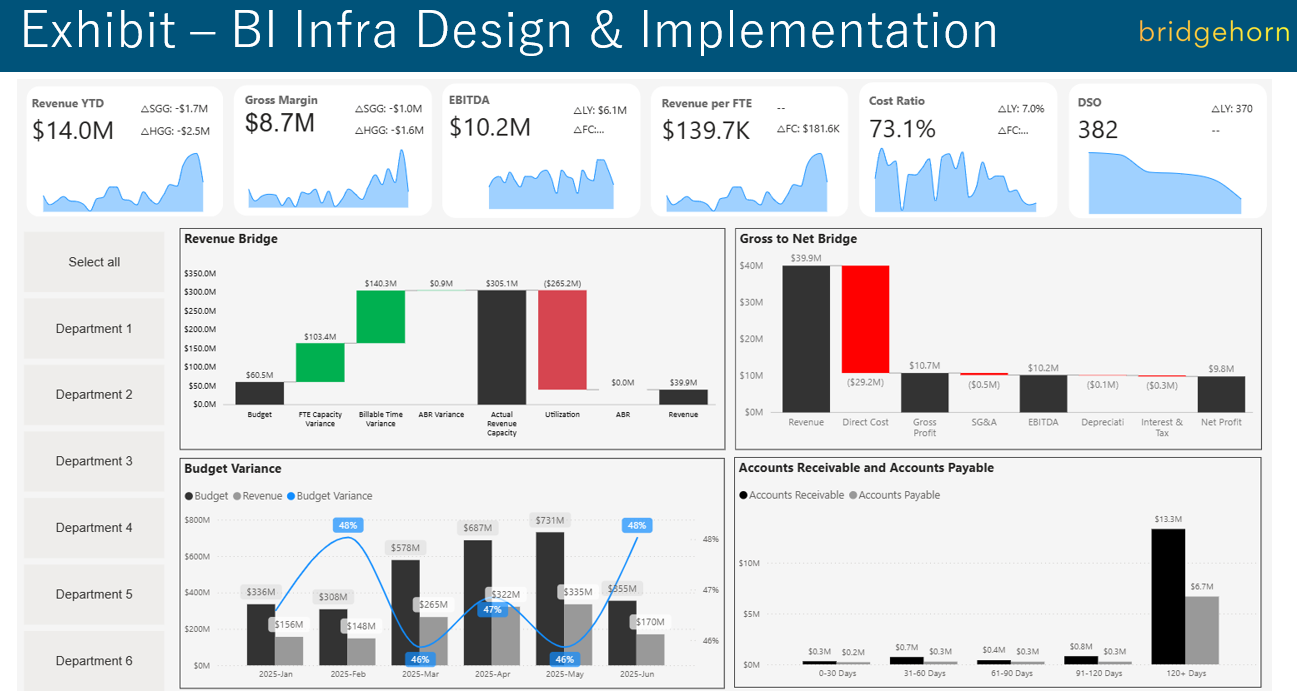The height and width of the screenshot is (699, 1297).
Task: Click the blue Budget Variance legend marker
Action: pos(291,496)
